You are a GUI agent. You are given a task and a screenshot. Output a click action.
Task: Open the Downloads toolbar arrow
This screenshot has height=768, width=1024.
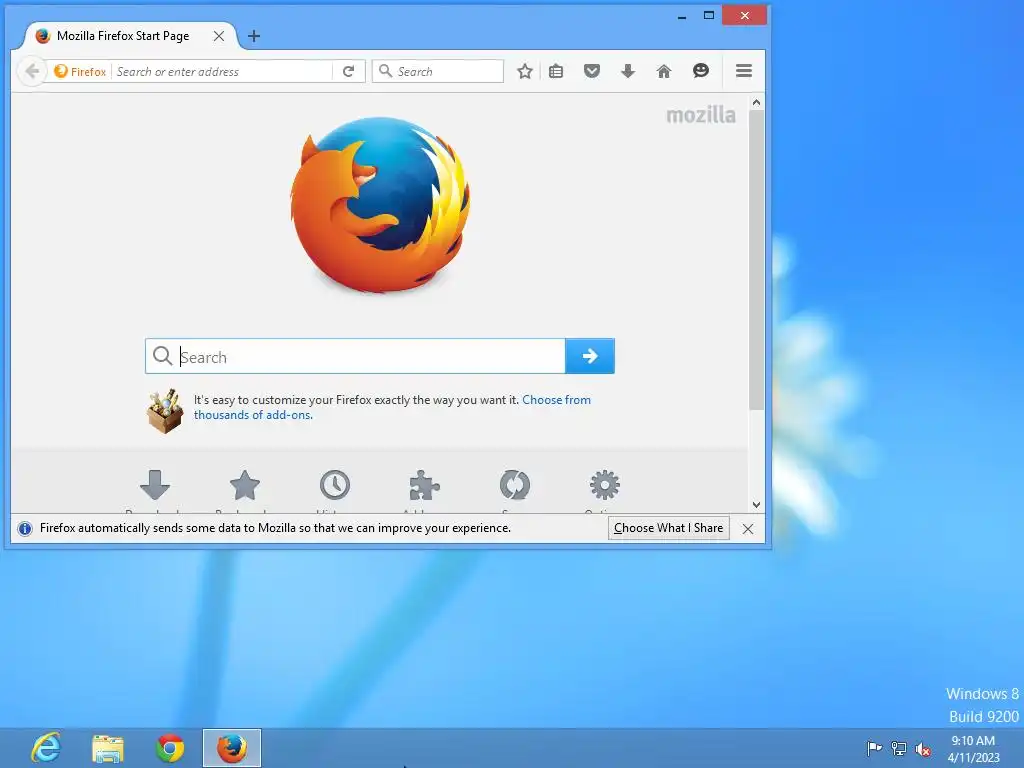(x=628, y=71)
